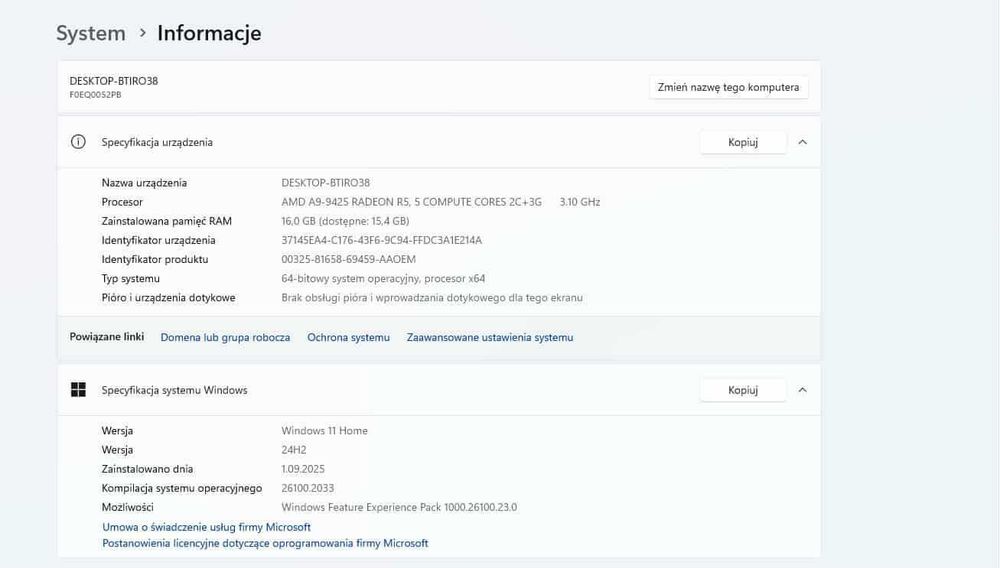Click the Możliwości label
Screen dimensions: 1000x568
pos(128,507)
